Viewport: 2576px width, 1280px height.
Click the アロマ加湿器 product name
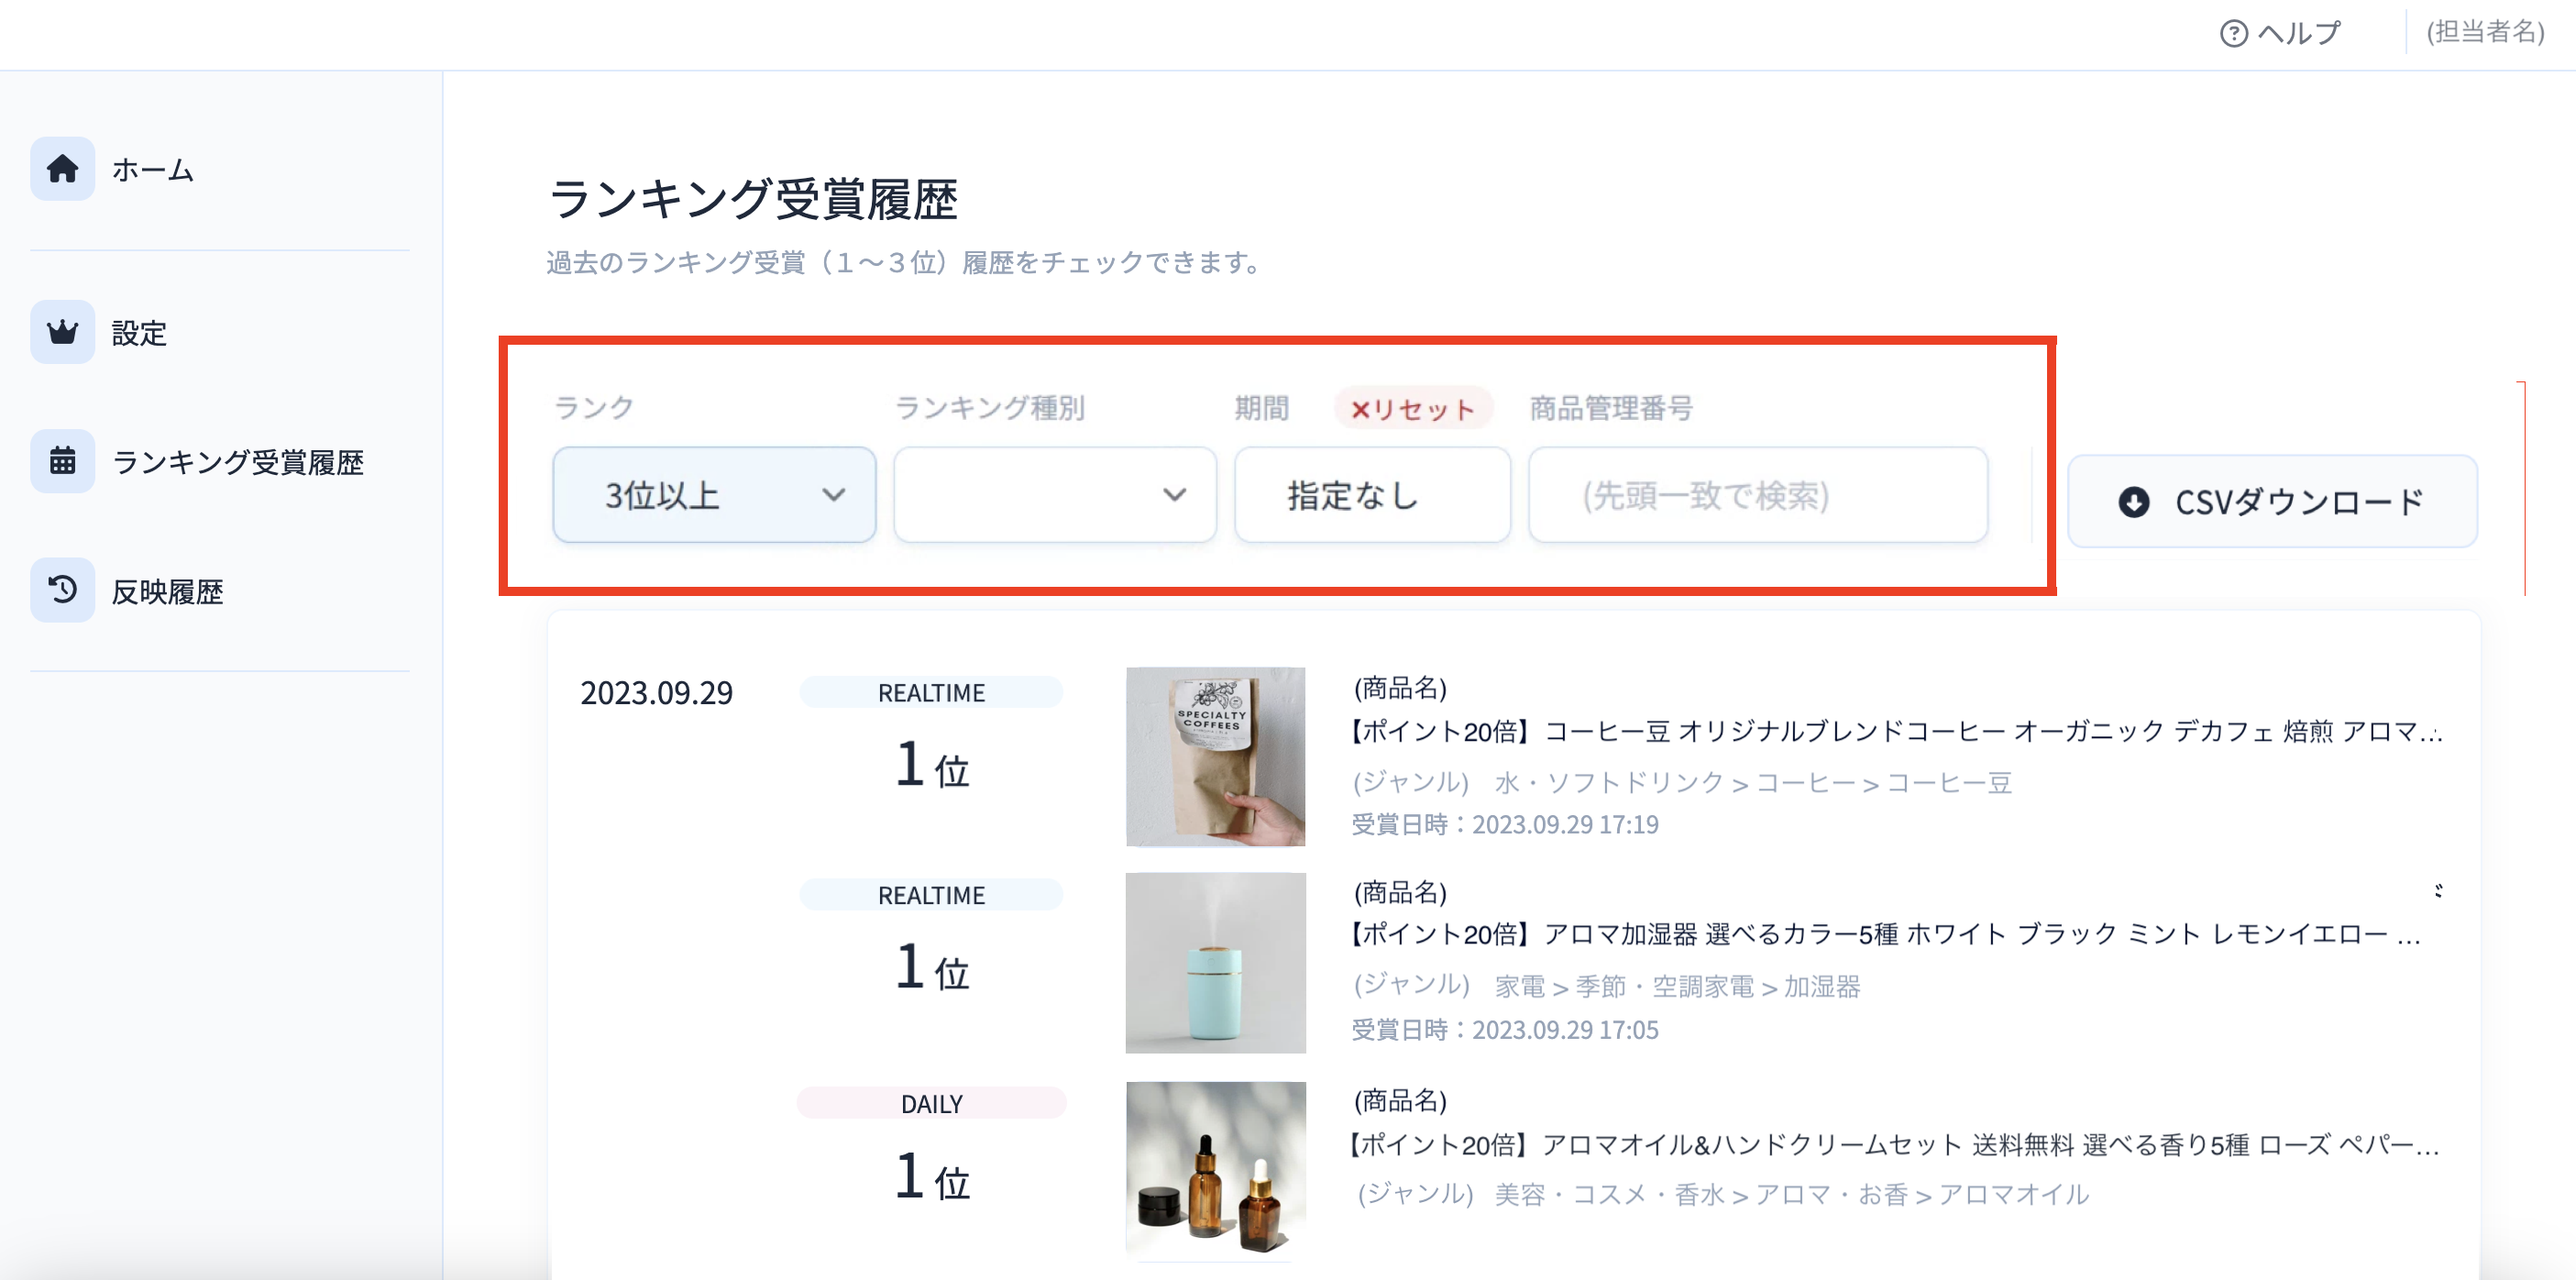[x=1885, y=934]
